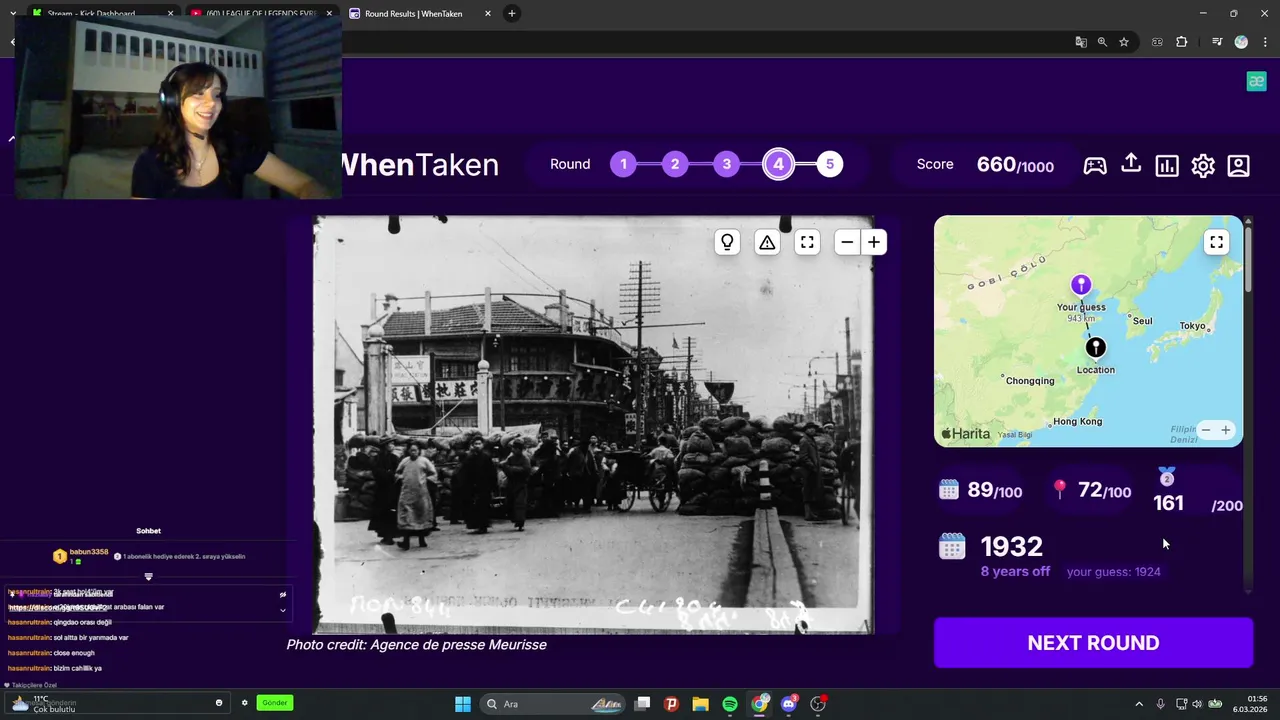Zoom in on the results map
Viewport: 1280px width, 720px height.
(x=1226, y=430)
